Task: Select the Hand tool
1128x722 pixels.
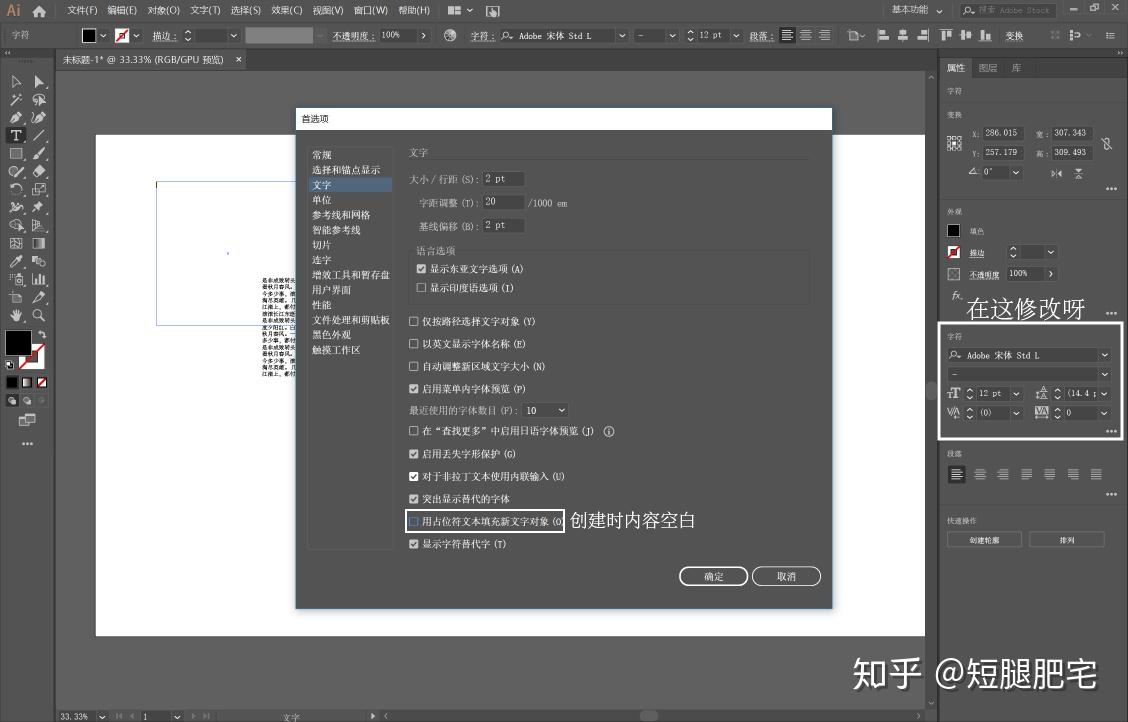Action: (16, 315)
